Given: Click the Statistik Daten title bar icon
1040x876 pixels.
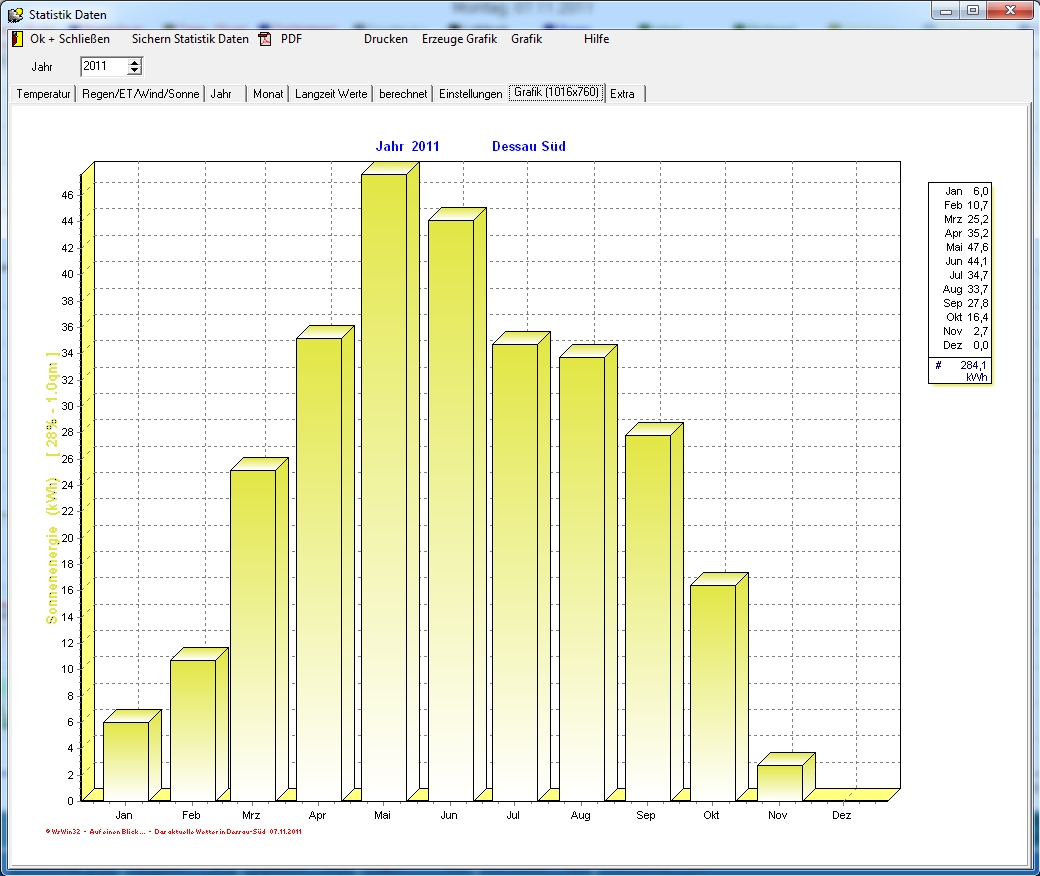Looking at the screenshot, I should [x=15, y=15].
